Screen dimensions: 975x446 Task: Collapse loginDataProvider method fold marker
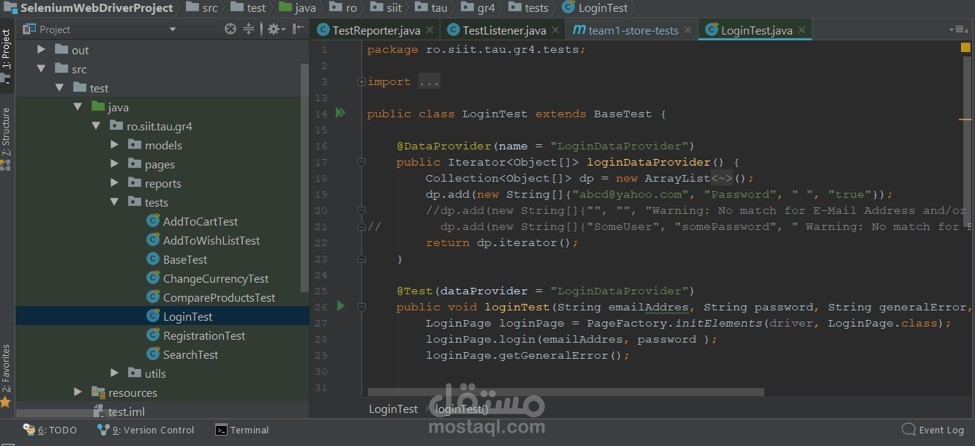362,162
